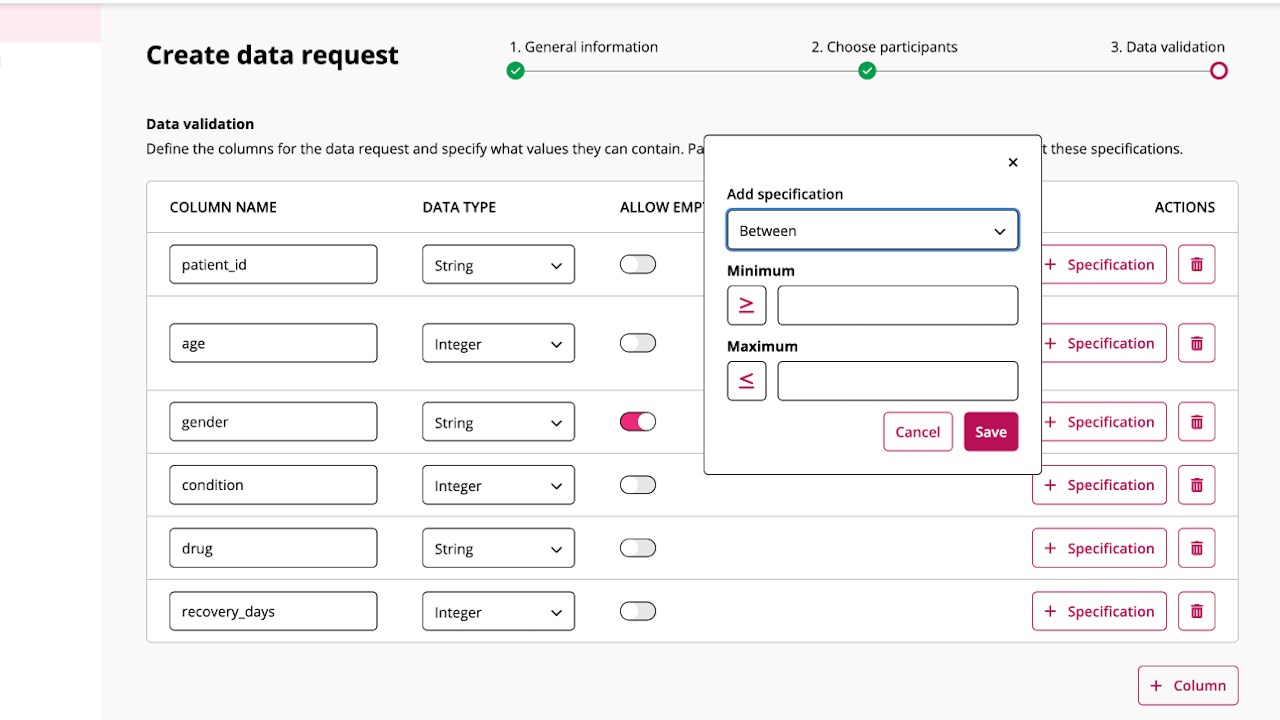Image resolution: width=1280 pixels, height=720 pixels.
Task: Click the Maximum value input field
Action: [x=898, y=381]
